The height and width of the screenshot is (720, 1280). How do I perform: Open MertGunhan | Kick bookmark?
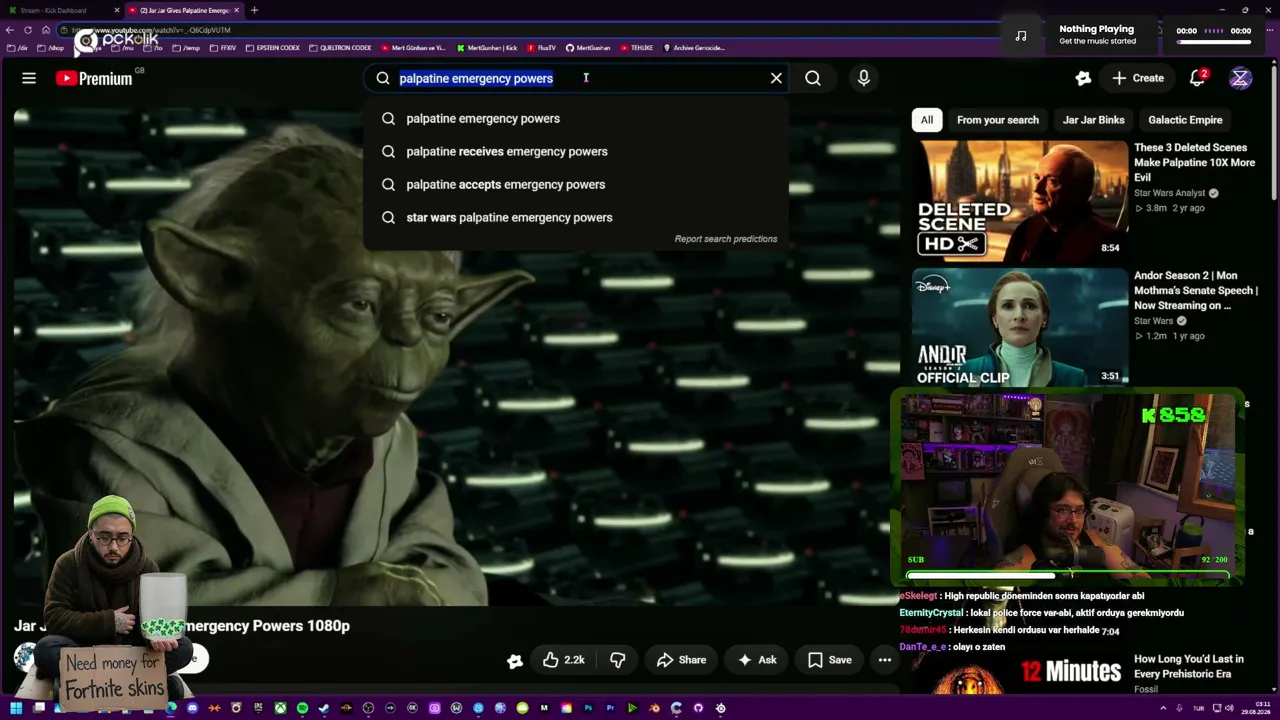(x=487, y=47)
